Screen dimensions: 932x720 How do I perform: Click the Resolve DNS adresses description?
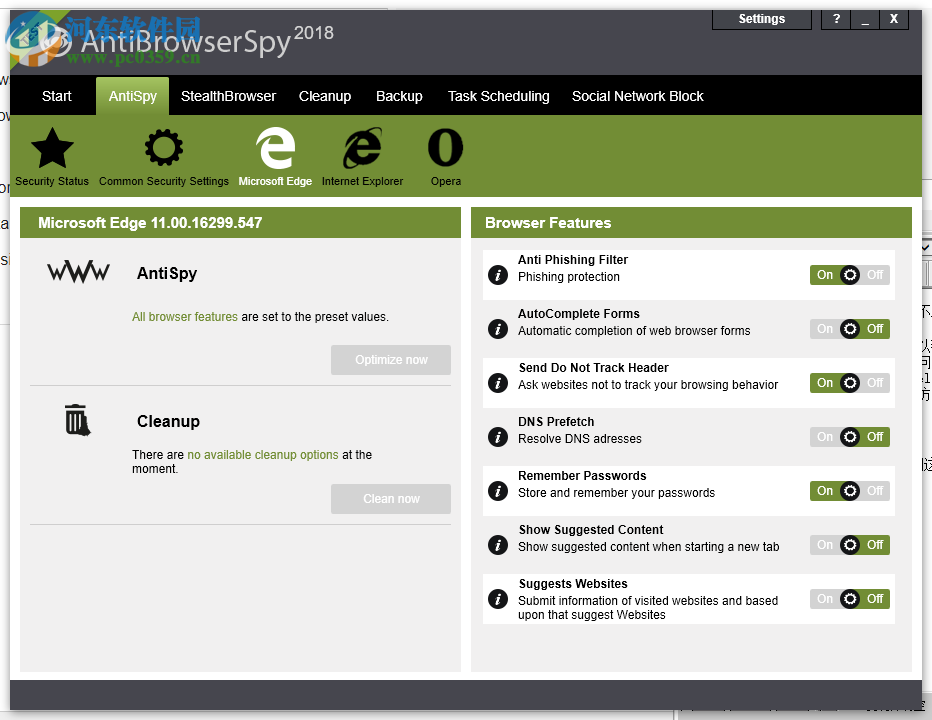pos(580,439)
